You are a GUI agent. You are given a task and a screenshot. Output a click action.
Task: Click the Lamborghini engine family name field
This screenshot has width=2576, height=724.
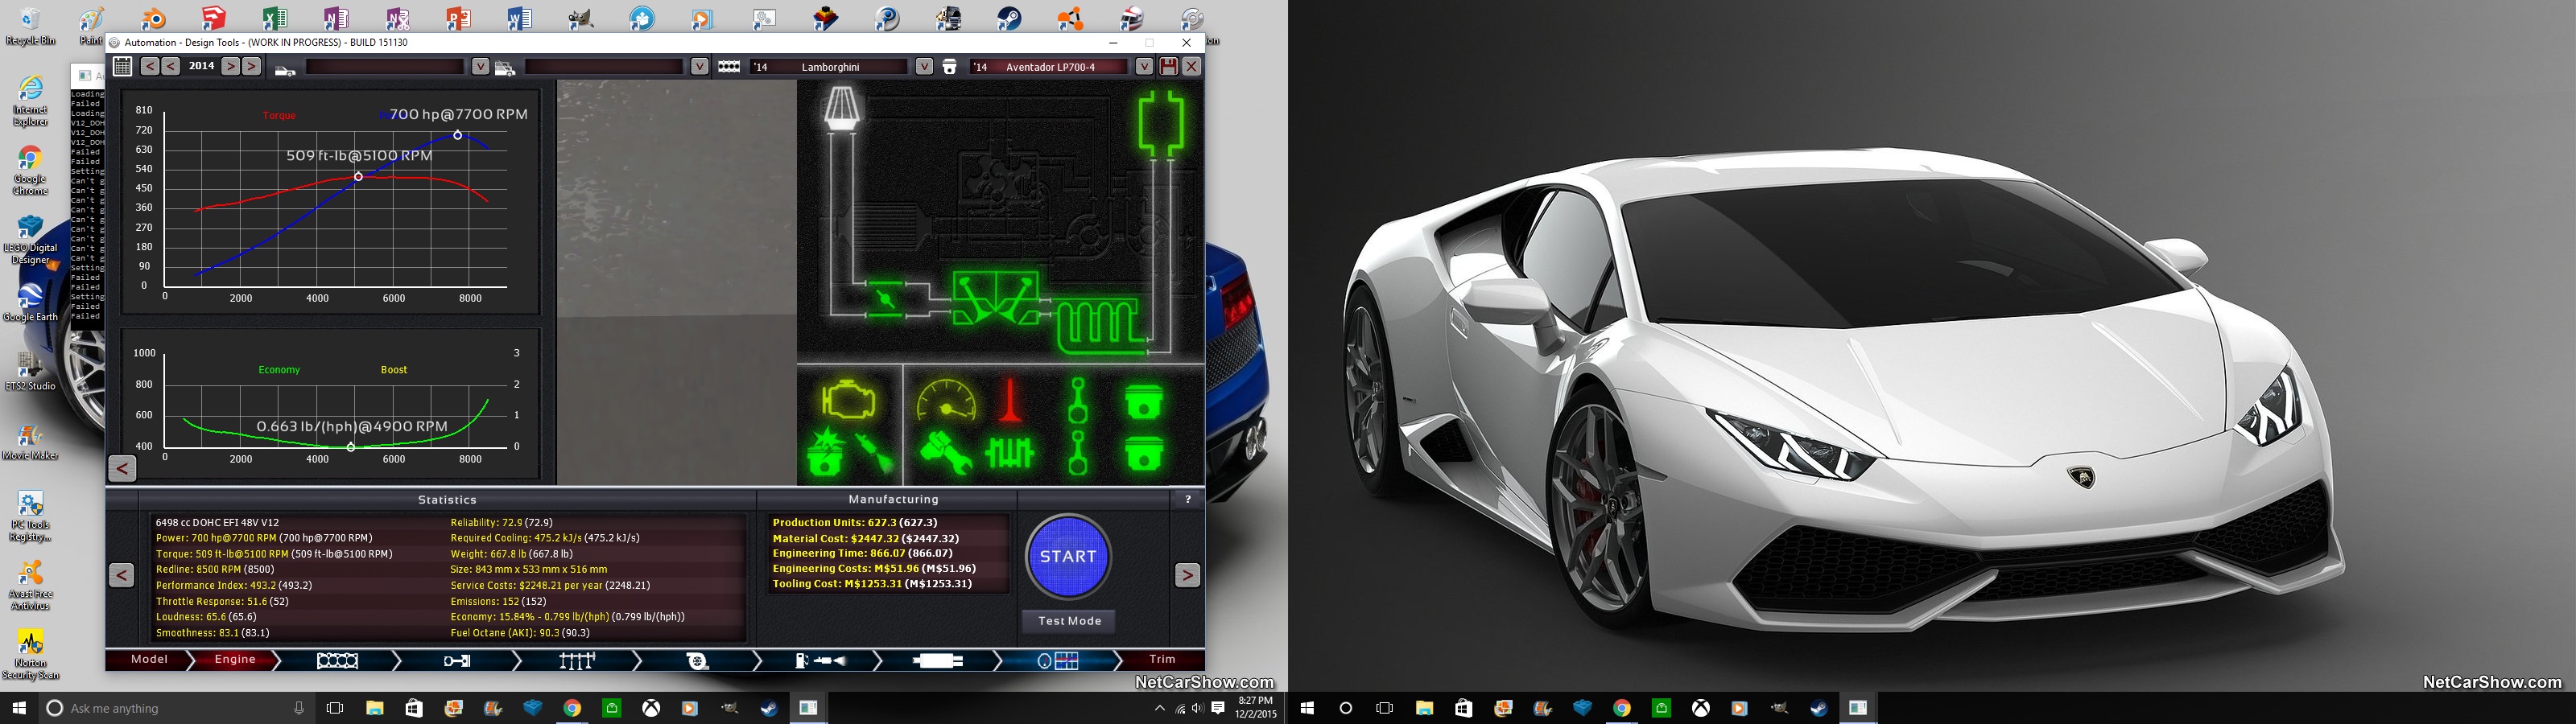(x=829, y=67)
